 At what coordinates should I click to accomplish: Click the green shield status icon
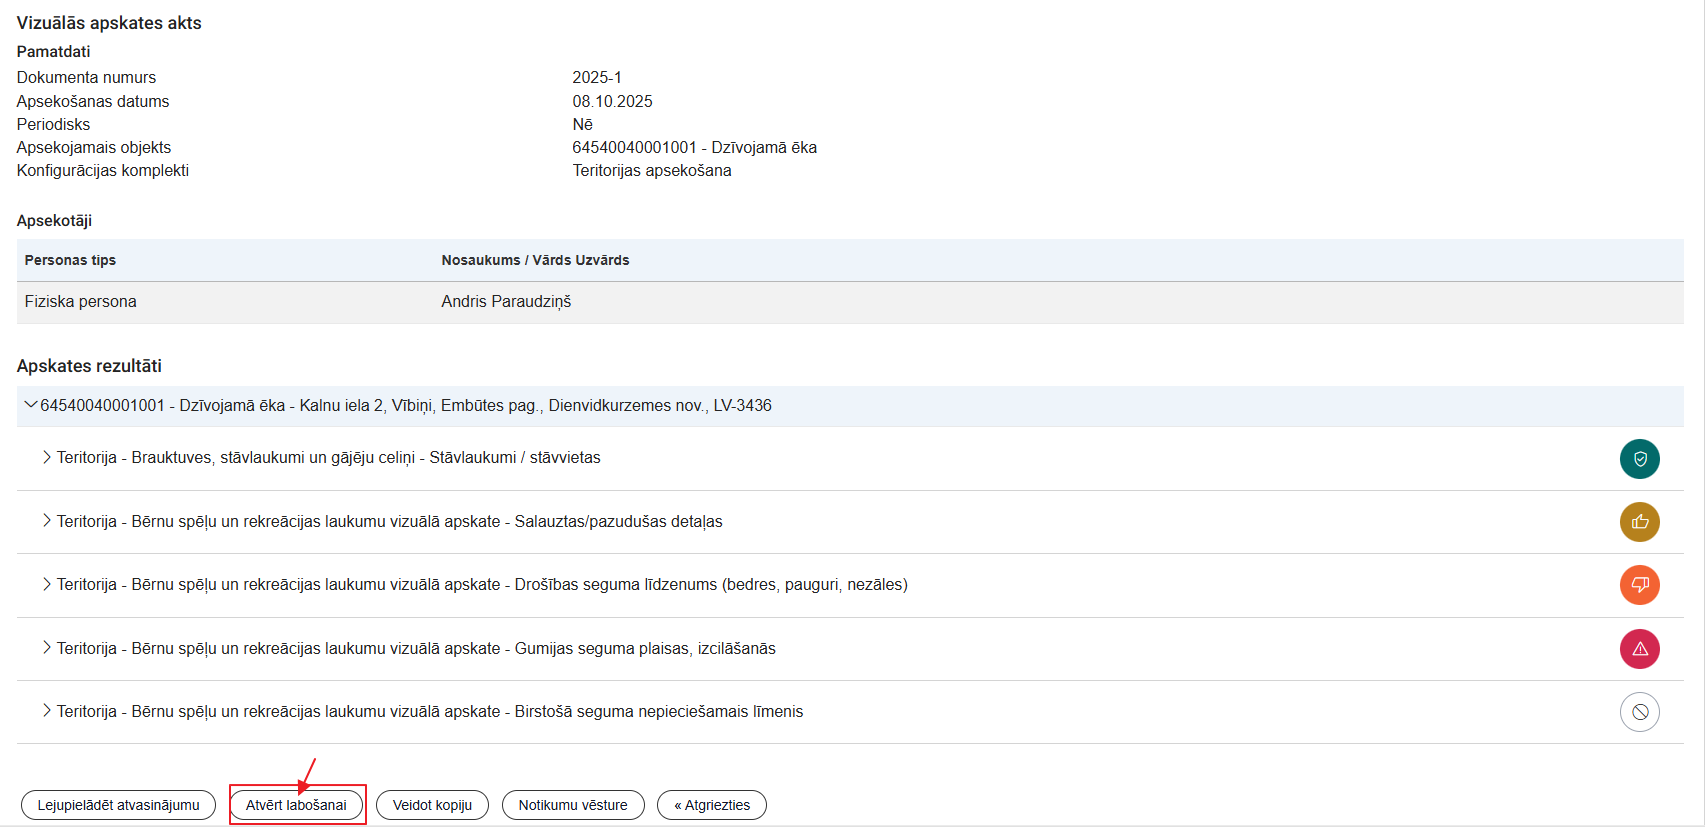pos(1639,459)
